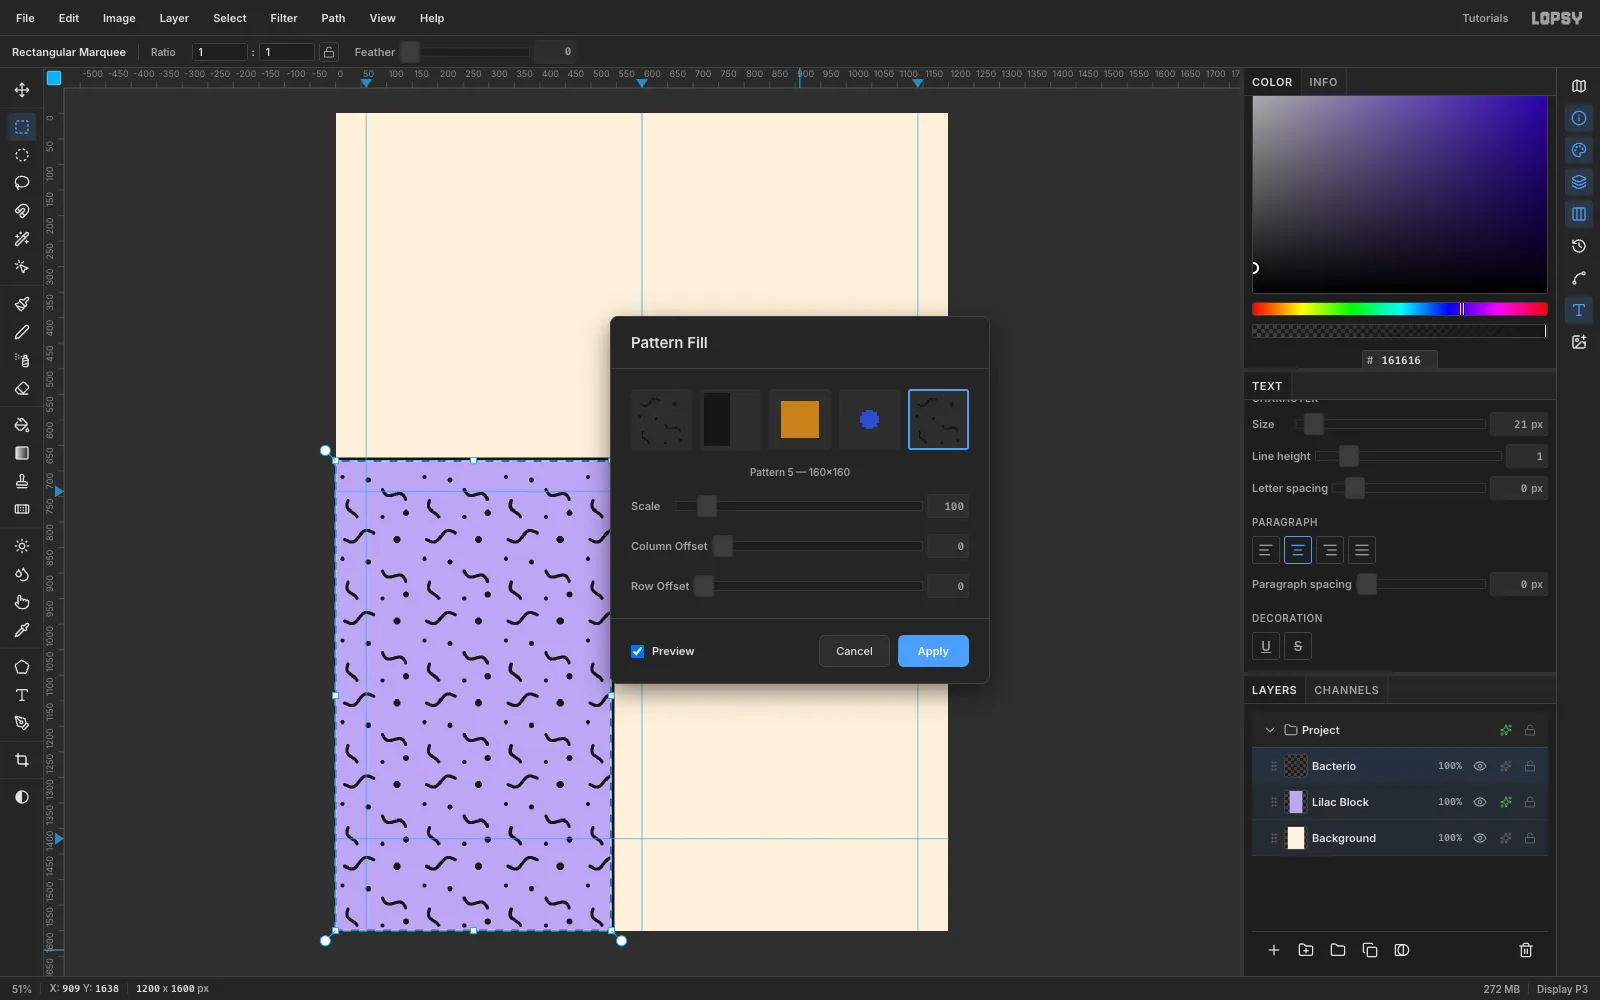This screenshot has height=1000, width=1600.
Task: Select the Lilac Block layer row
Action: 1400,802
